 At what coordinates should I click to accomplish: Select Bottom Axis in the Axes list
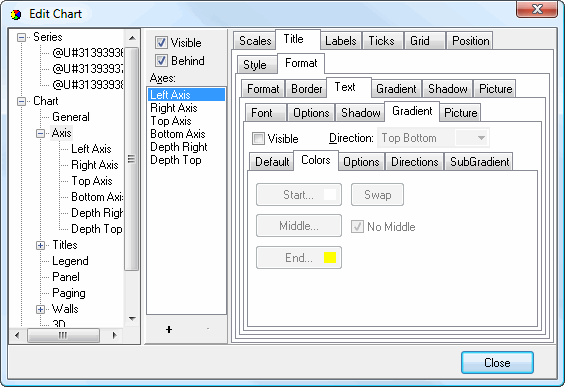tap(178, 134)
